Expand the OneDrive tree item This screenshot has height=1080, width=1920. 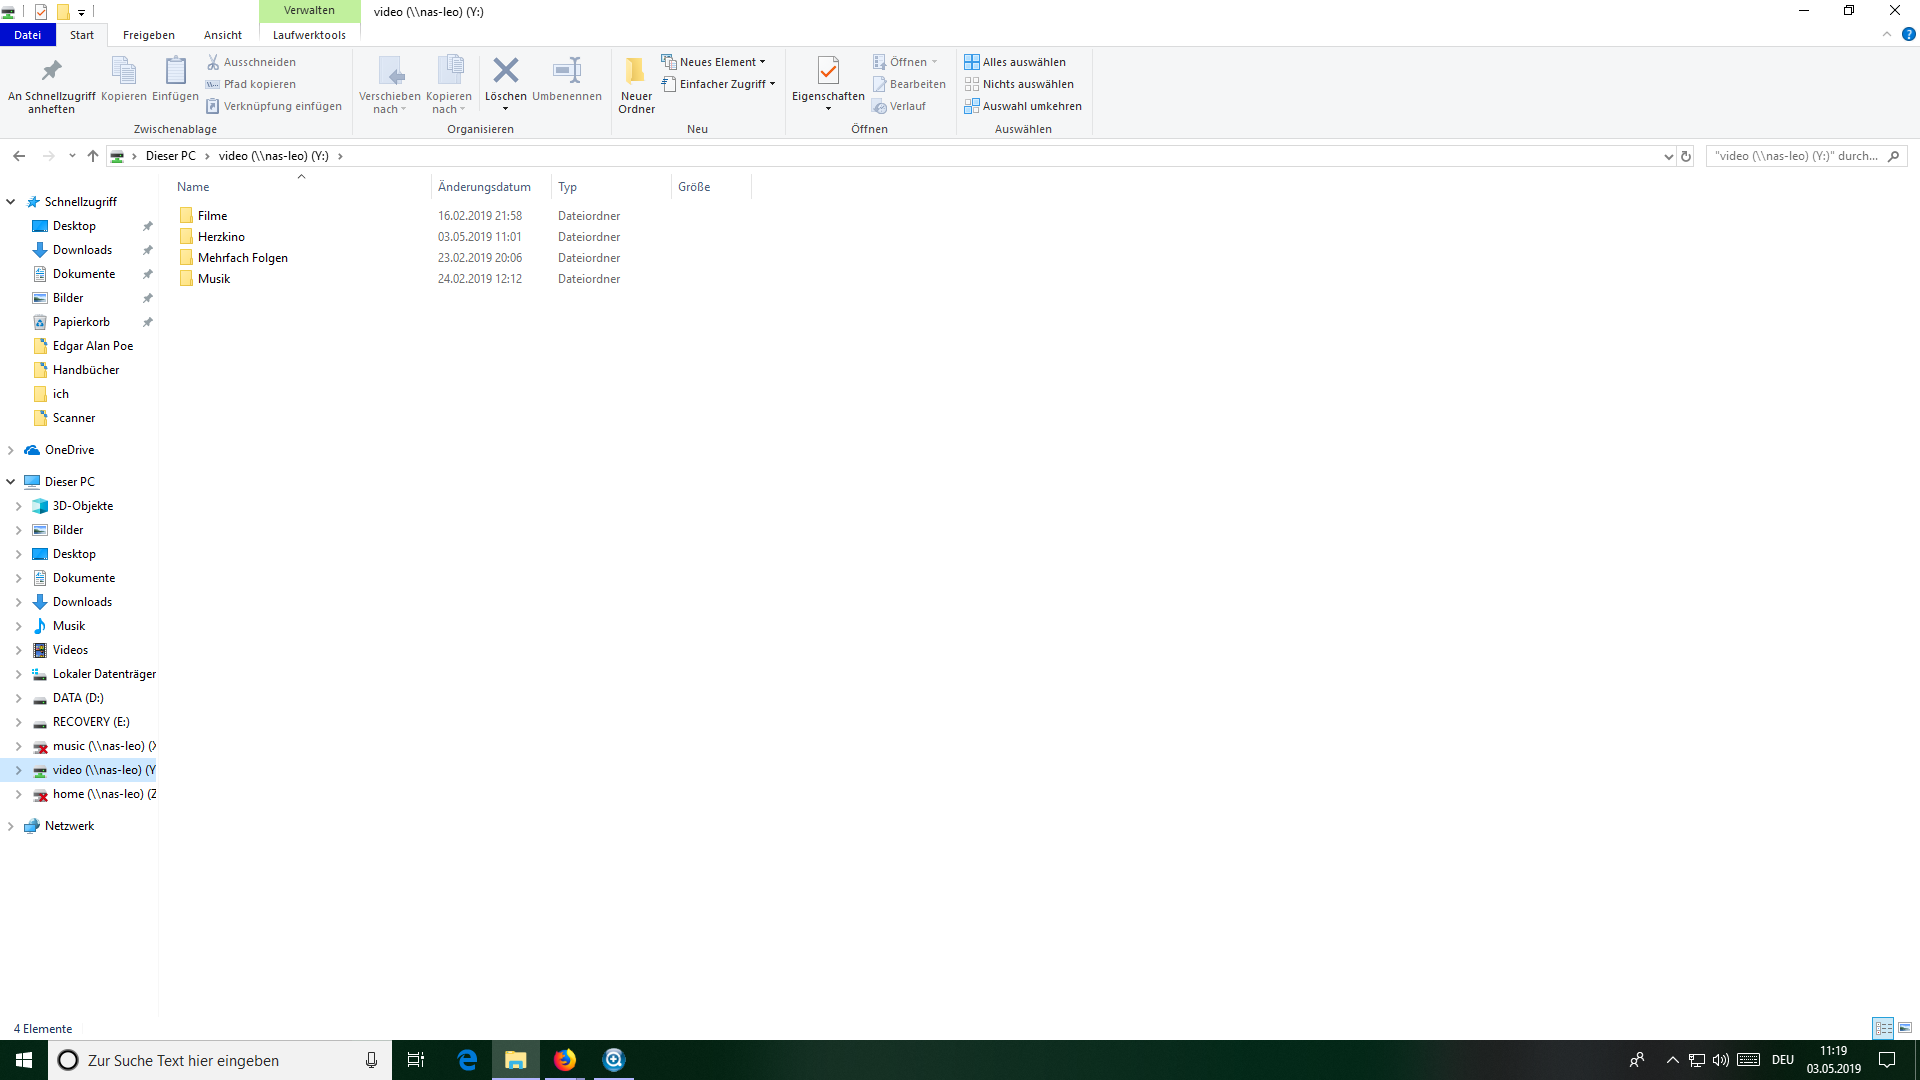11,450
